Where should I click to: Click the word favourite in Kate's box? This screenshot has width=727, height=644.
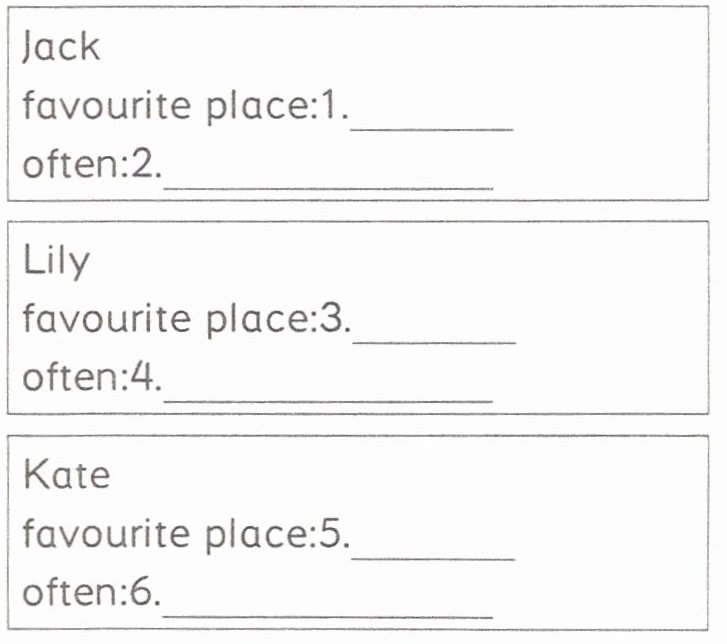tap(107, 535)
